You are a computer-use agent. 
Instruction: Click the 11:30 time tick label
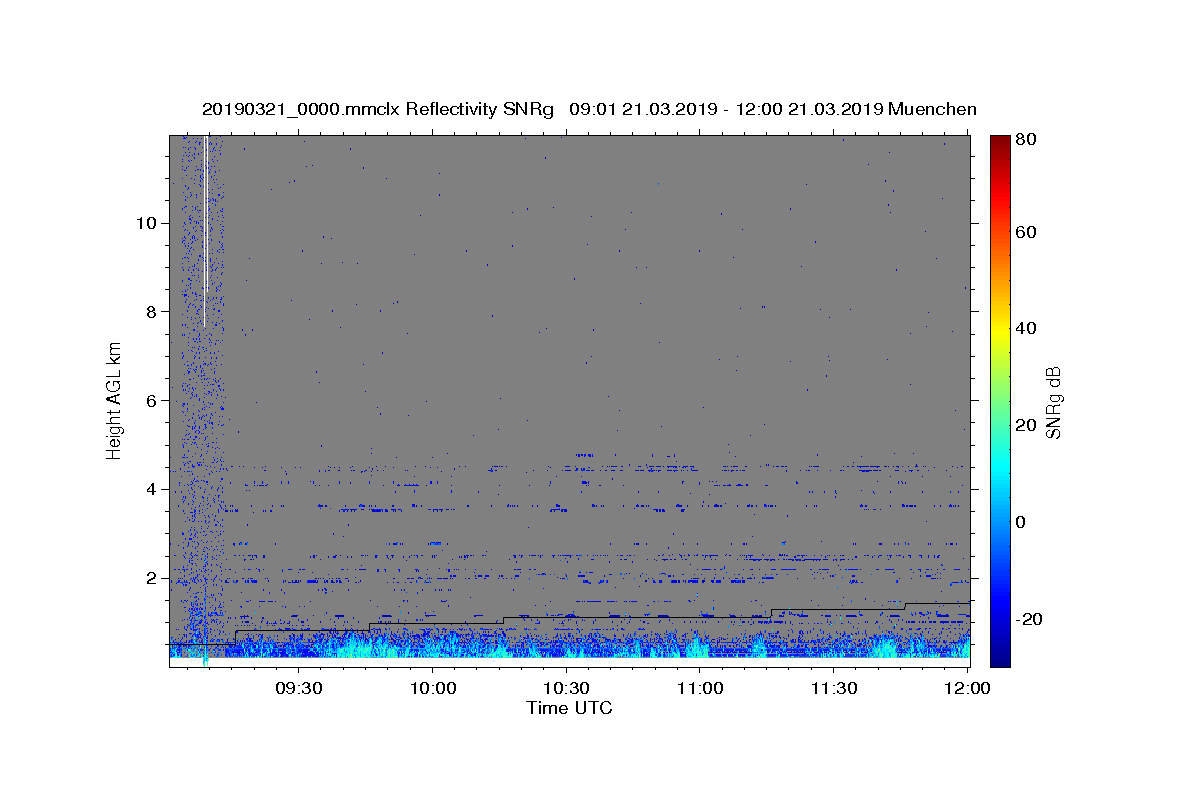pos(834,688)
